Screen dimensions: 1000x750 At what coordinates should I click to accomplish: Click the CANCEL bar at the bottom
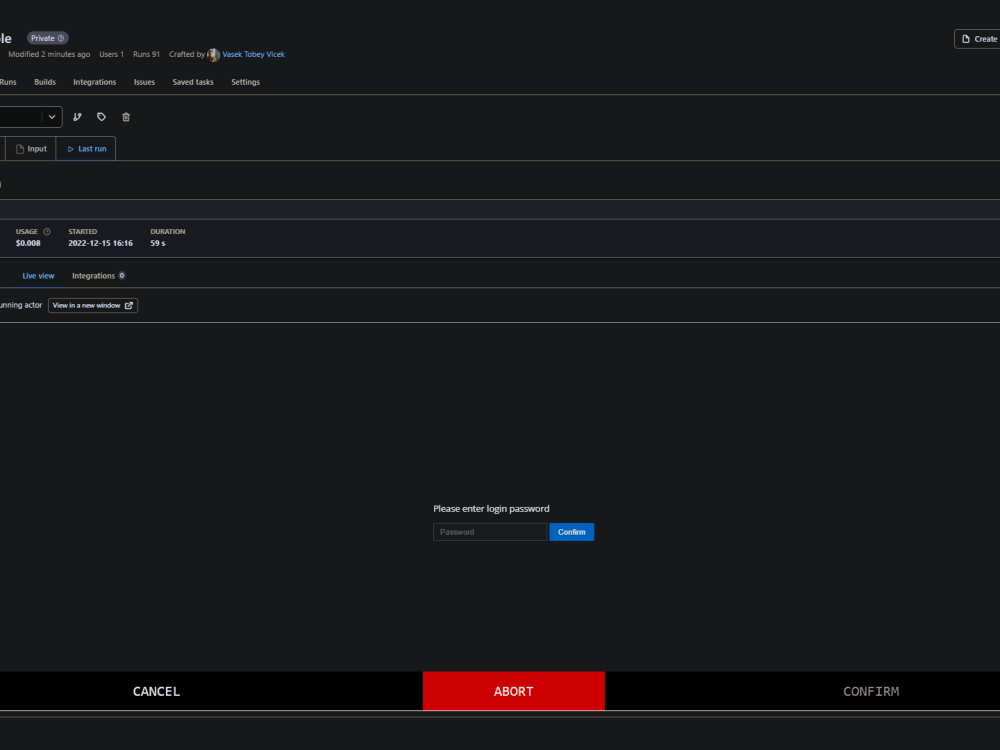point(156,691)
